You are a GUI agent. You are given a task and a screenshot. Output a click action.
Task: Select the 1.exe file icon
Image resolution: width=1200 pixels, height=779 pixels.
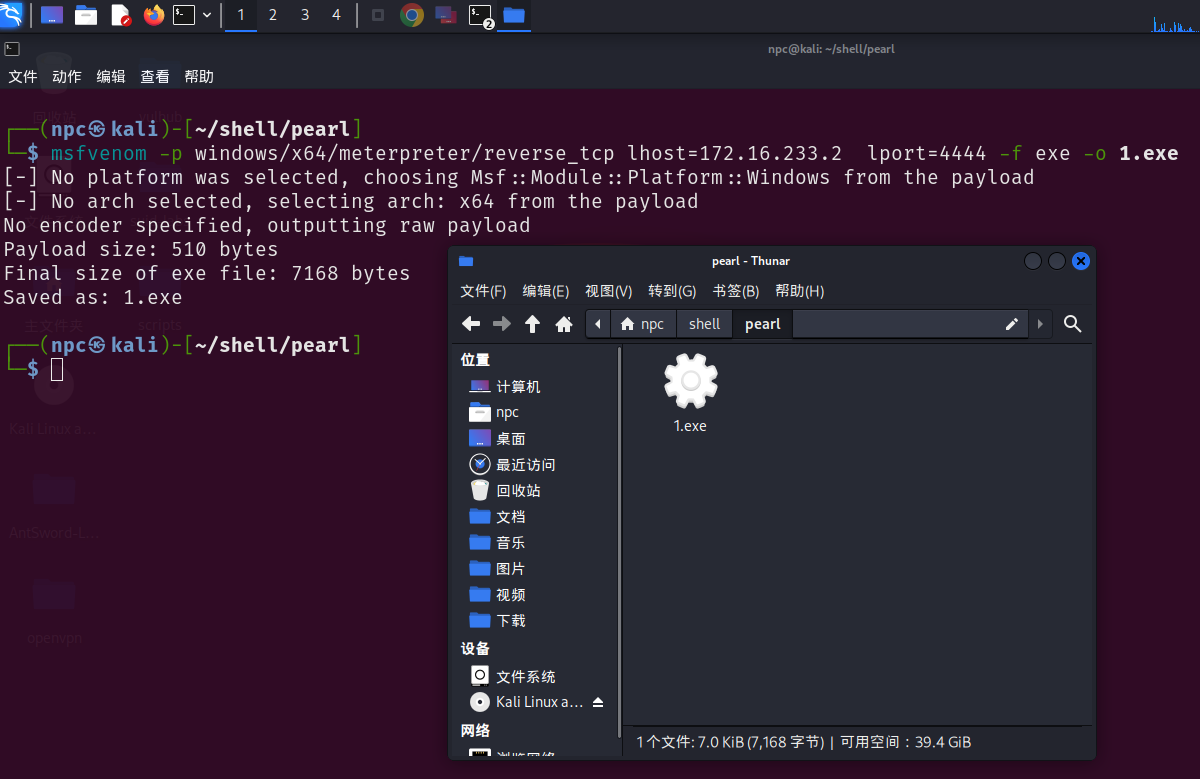(690, 382)
